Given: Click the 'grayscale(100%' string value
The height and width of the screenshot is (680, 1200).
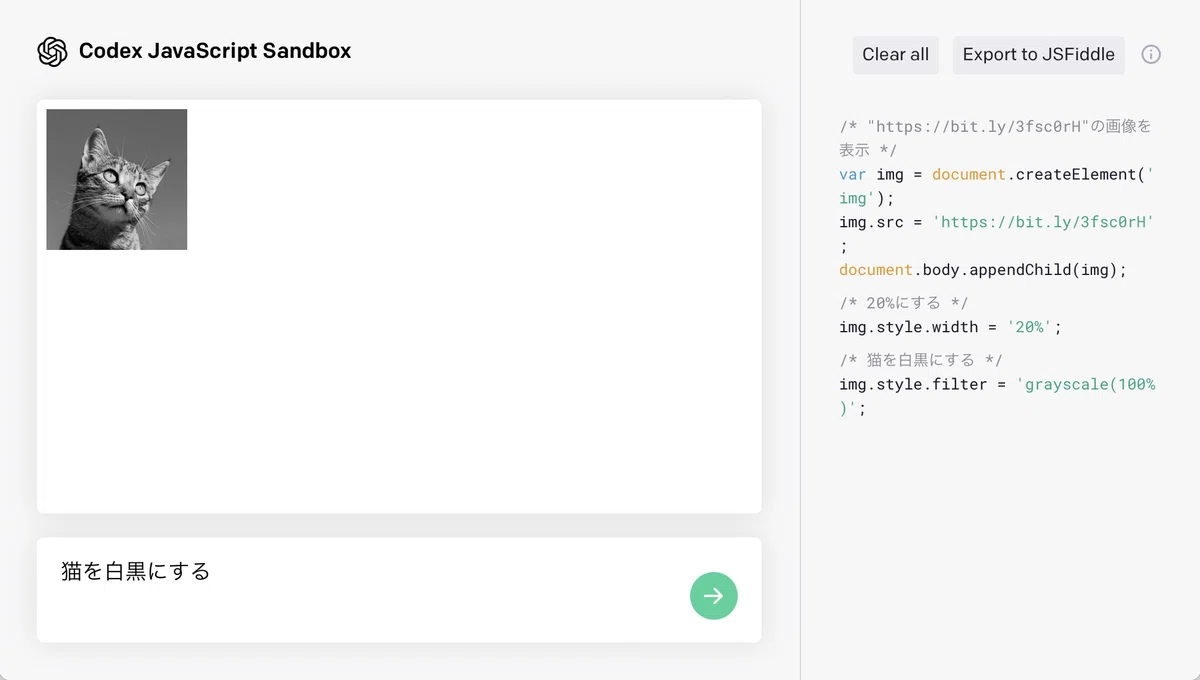Looking at the screenshot, I should [x=1085, y=384].
